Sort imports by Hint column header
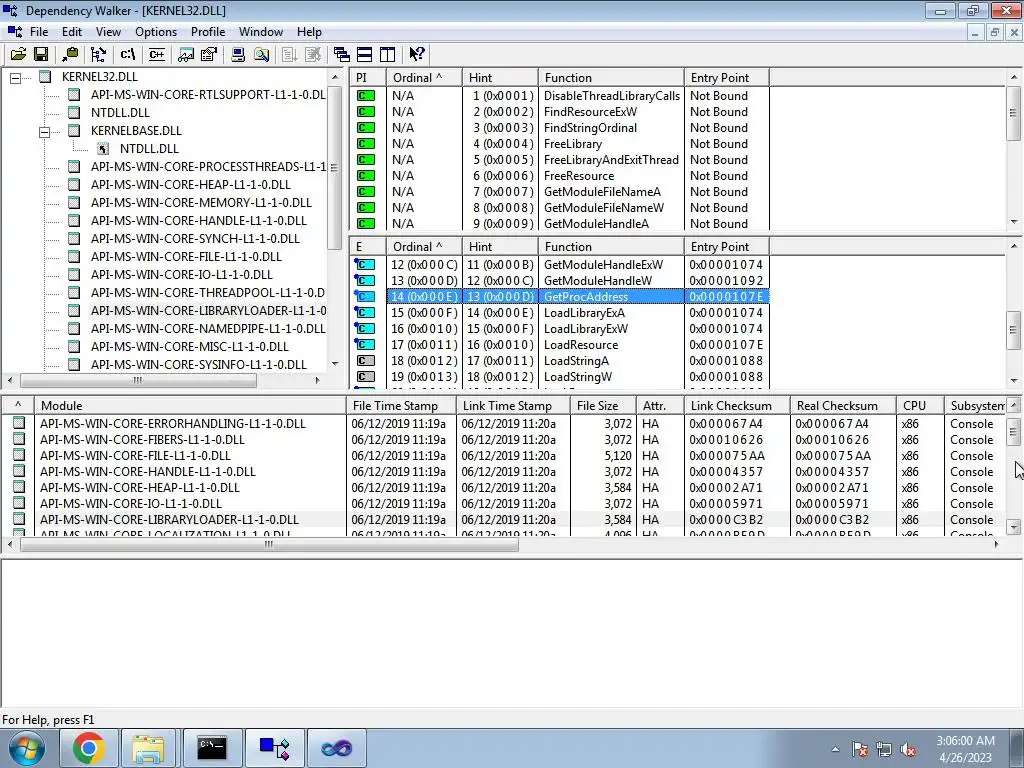The image size is (1024, 768). 500,77
